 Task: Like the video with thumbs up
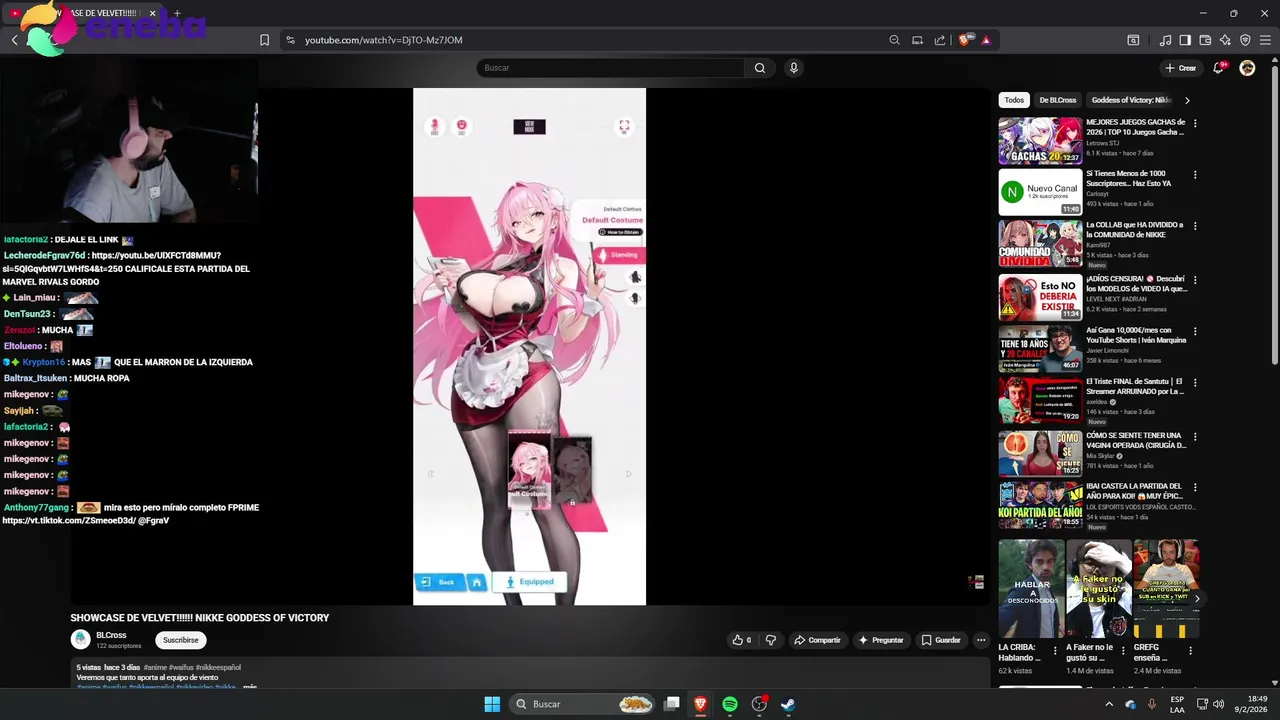[741, 640]
